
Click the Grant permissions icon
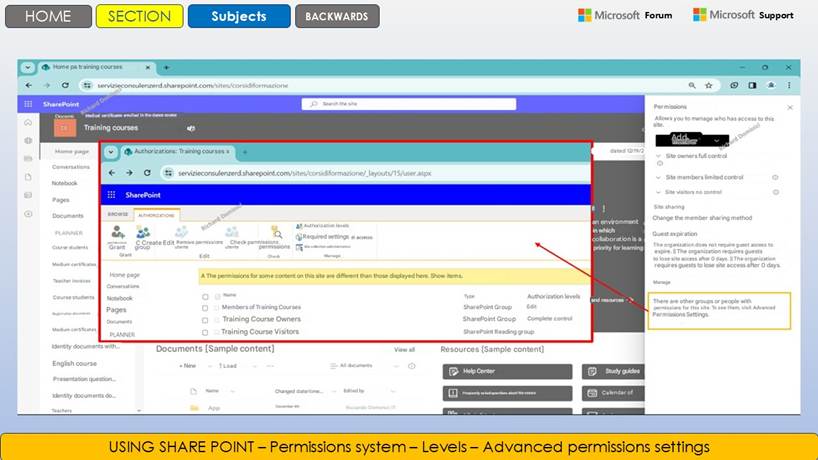tap(118, 234)
